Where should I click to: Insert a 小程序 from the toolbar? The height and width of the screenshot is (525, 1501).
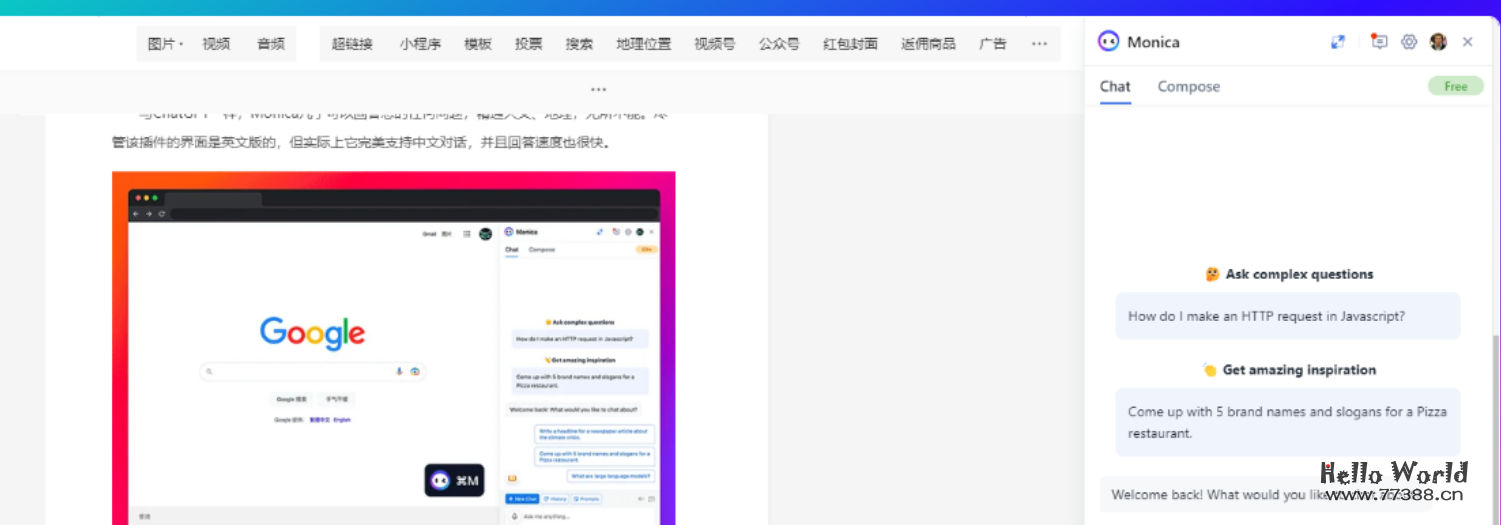coord(420,44)
